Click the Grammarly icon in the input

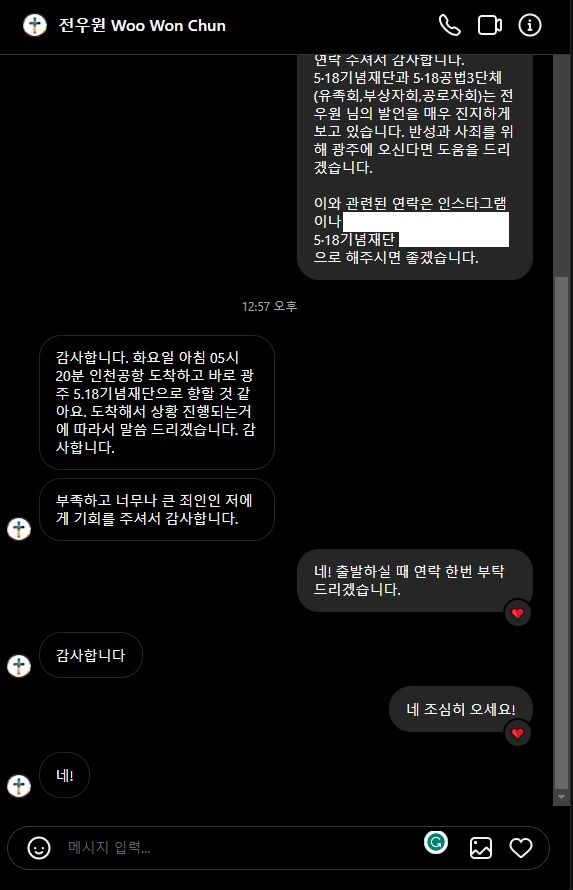coord(436,842)
